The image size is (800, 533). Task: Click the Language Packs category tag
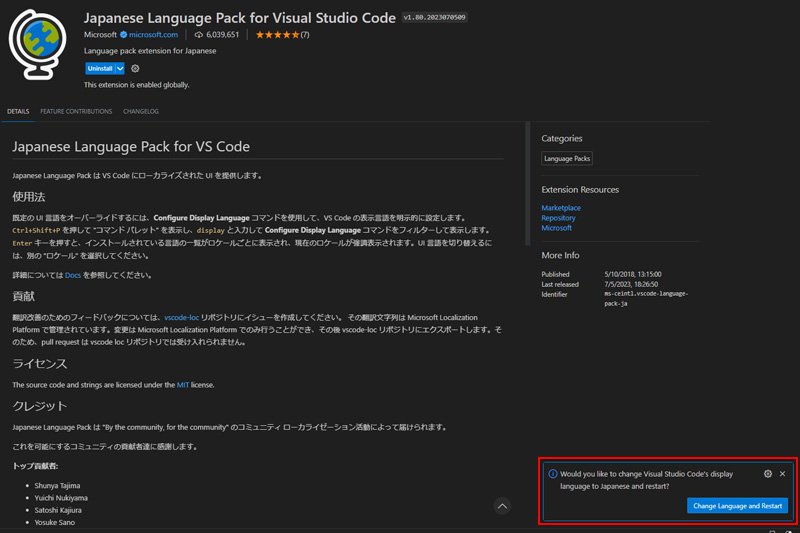coord(567,159)
